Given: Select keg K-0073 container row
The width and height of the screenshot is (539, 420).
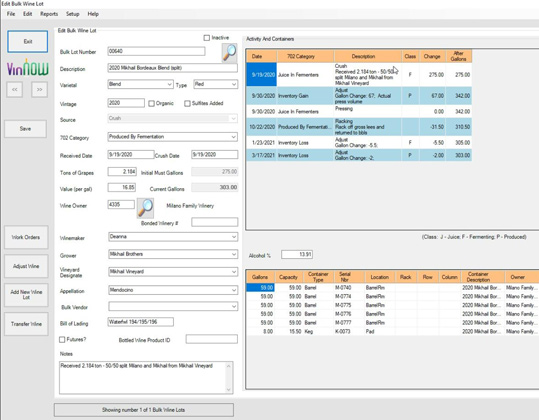Looking at the screenshot, I should click(393, 332).
